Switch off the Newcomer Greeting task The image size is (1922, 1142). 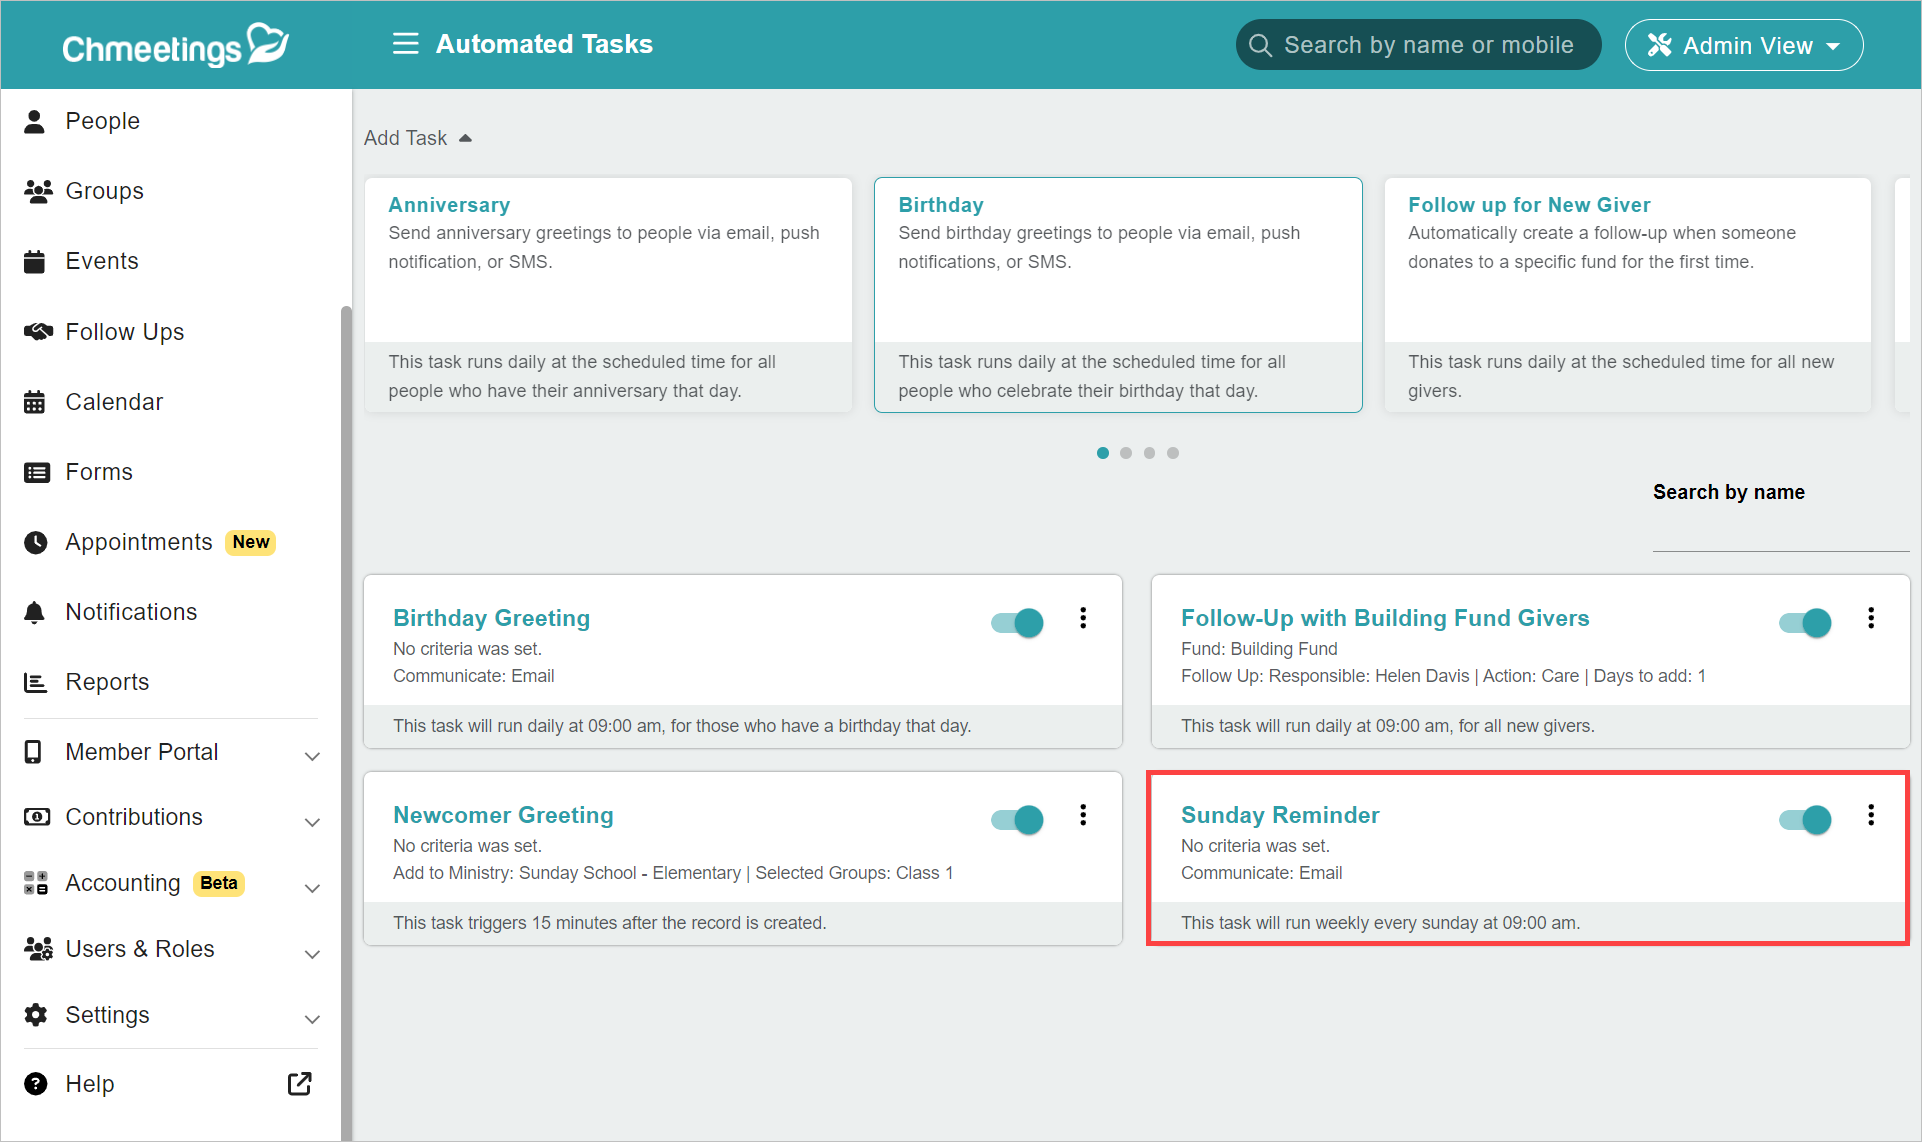pos(1017,820)
